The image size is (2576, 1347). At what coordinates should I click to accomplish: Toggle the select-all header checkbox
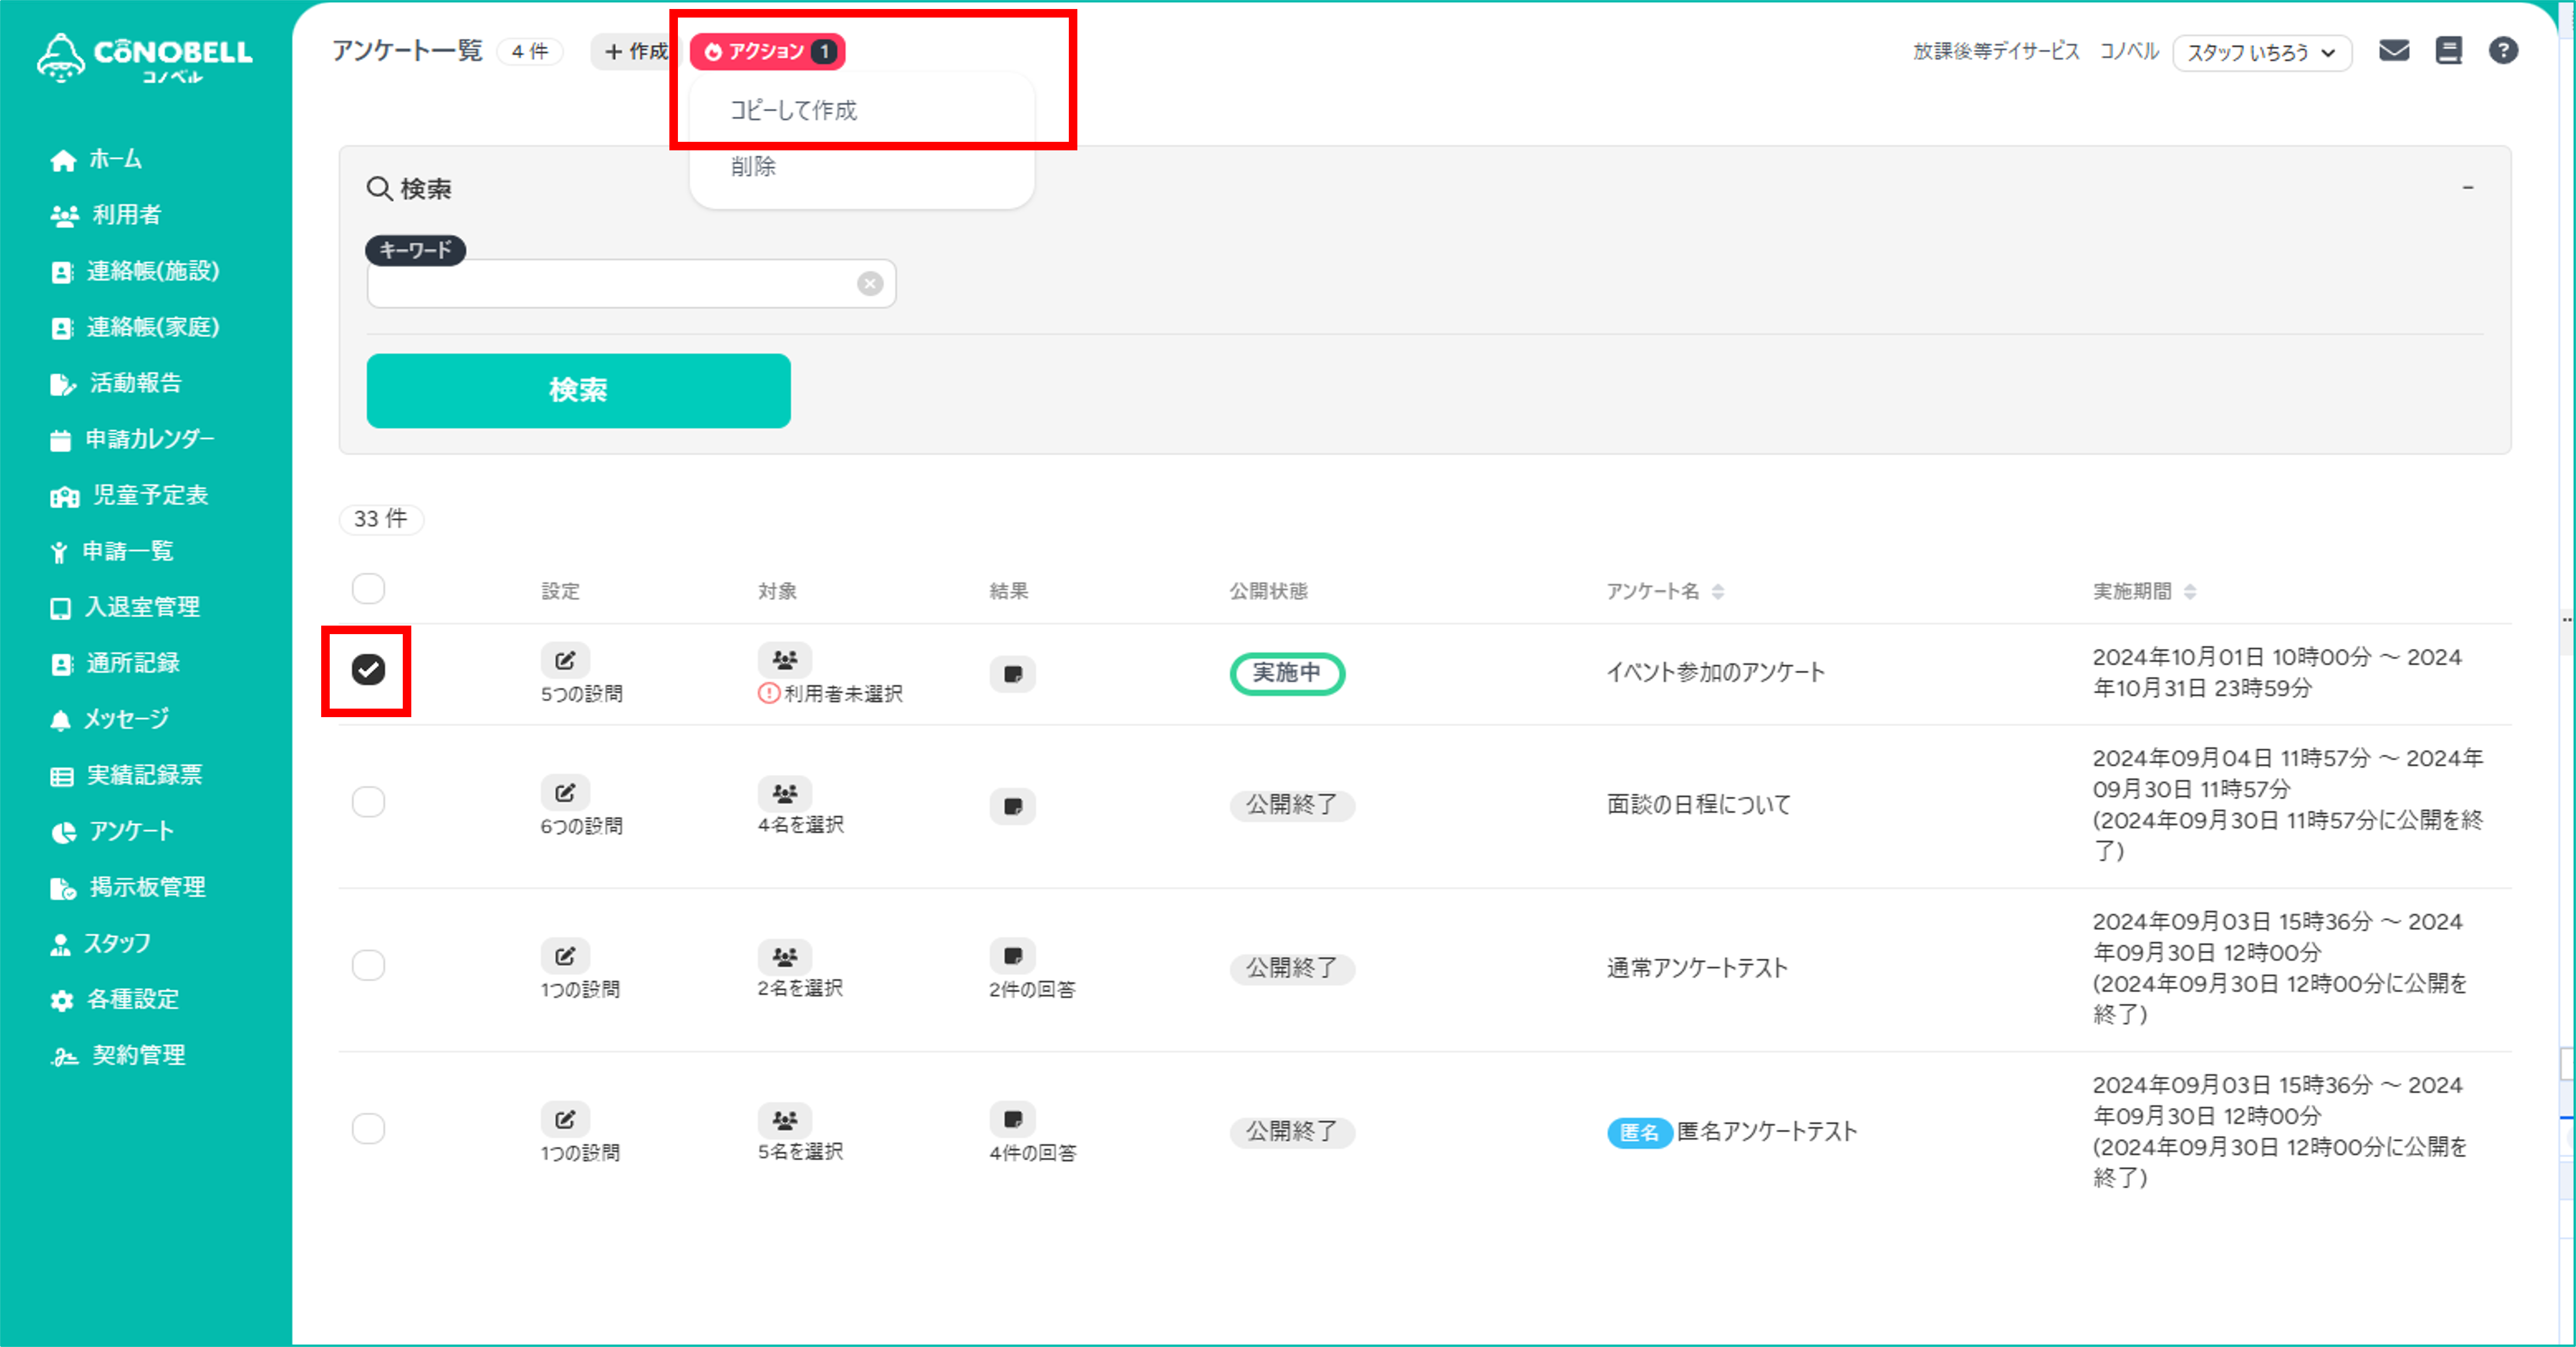click(x=368, y=589)
